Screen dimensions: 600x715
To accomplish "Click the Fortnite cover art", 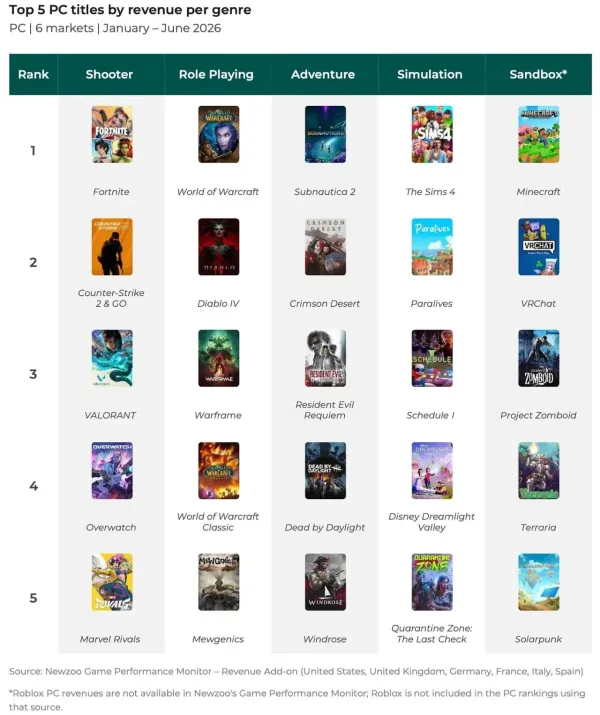I will (112, 135).
